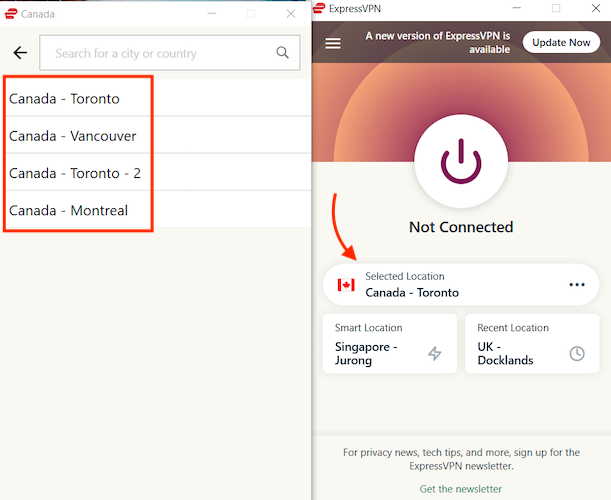Follow the Get the newsletter link
611x500 pixels.
click(461, 489)
